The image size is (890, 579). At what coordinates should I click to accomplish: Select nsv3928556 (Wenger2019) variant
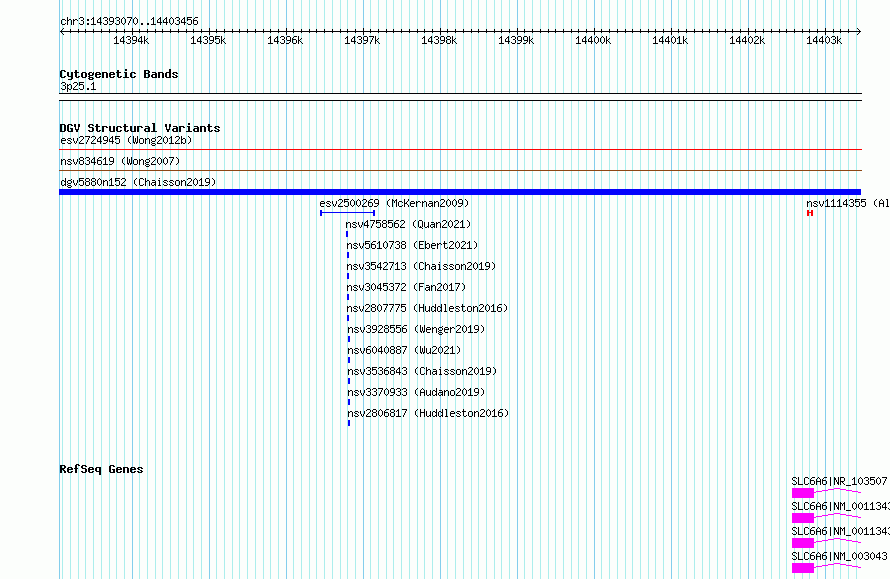click(416, 329)
